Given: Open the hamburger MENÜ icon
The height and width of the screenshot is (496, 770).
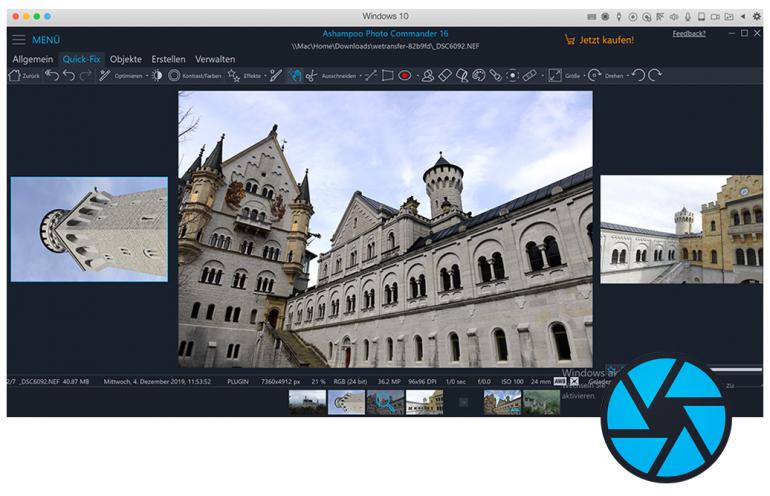Looking at the screenshot, I should (19, 40).
